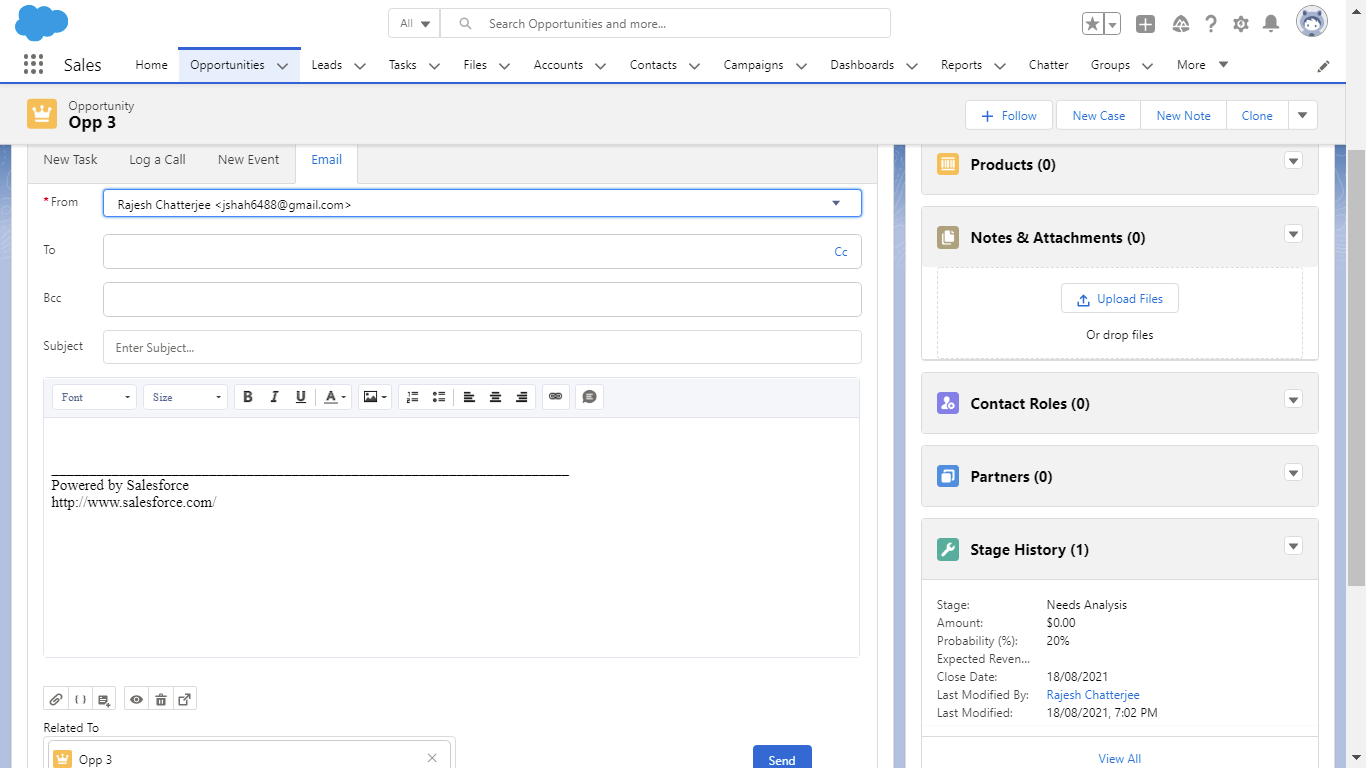The width and height of the screenshot is (1366, 768).
Task: Remove Opp 3 from Related To
Action: 432,758
